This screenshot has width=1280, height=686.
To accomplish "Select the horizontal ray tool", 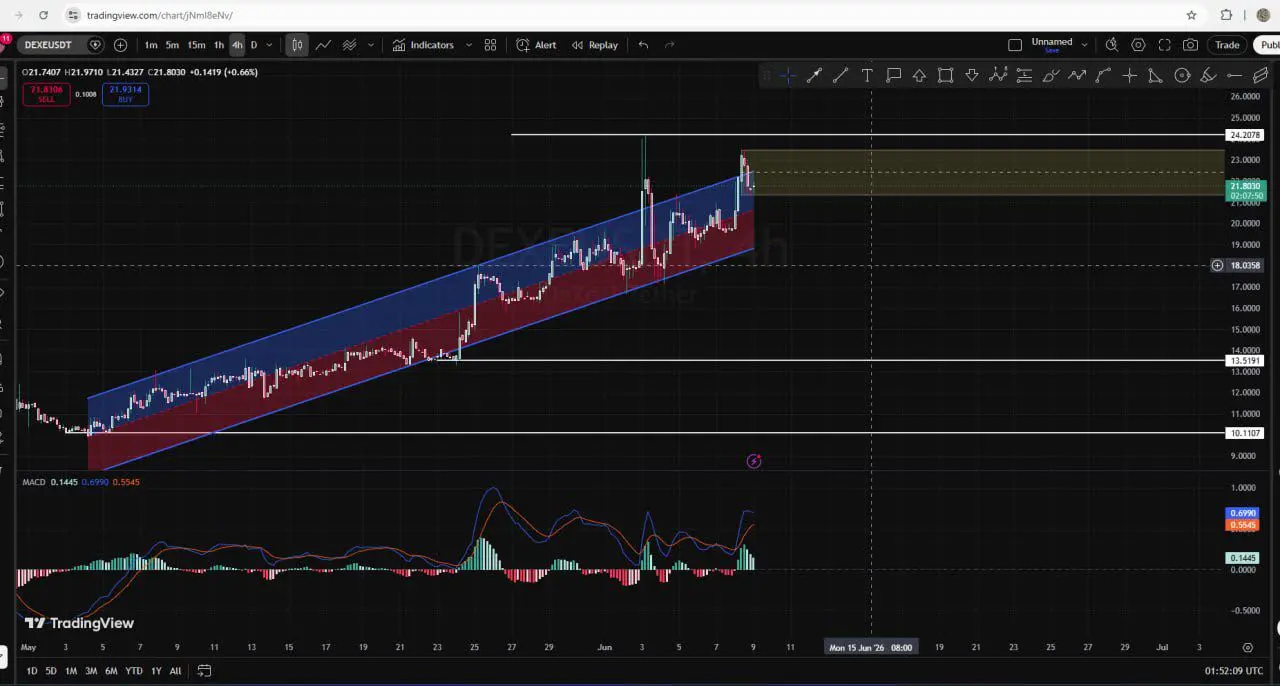I will 1234,75.
